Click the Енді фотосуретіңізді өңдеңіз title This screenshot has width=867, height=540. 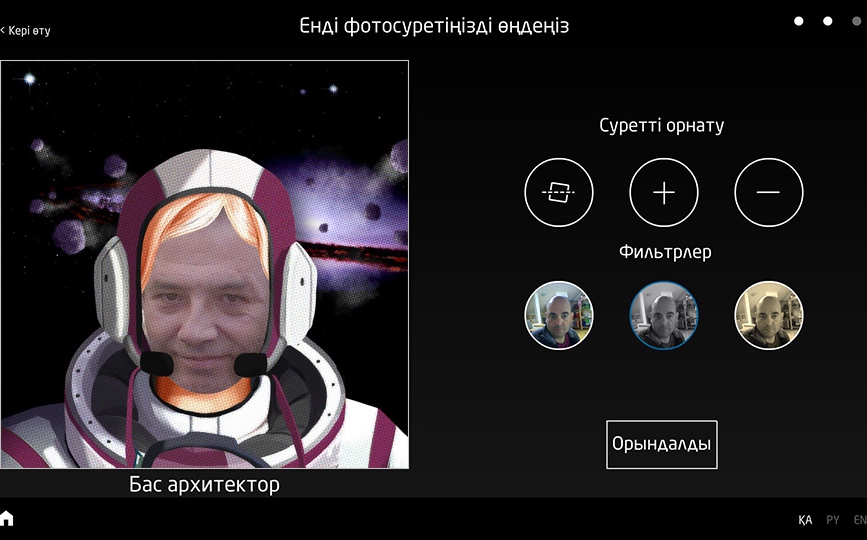(434, 26)
